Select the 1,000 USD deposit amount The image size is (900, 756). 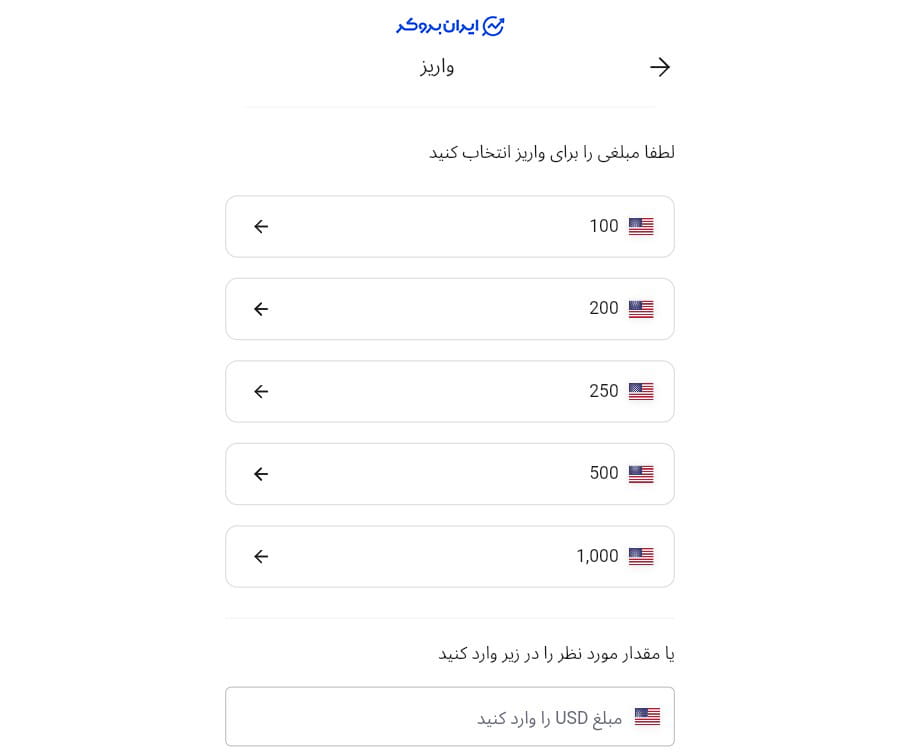[450, 556]
